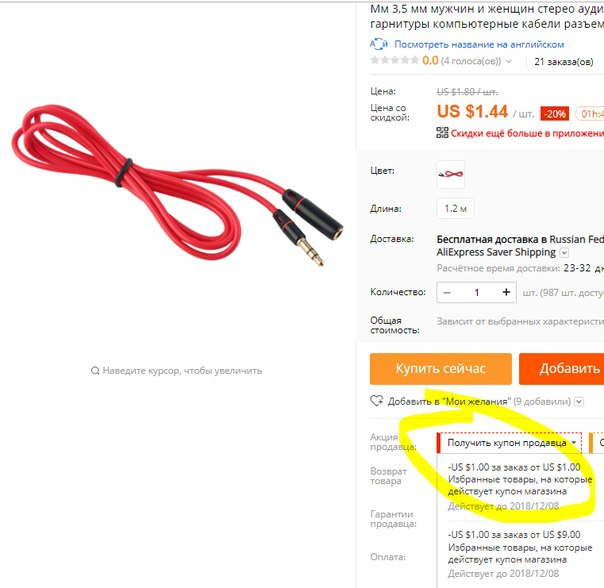Screen dimensions: 604x588
Task: Click the quantity input field
Action: [x=476, y=292]
